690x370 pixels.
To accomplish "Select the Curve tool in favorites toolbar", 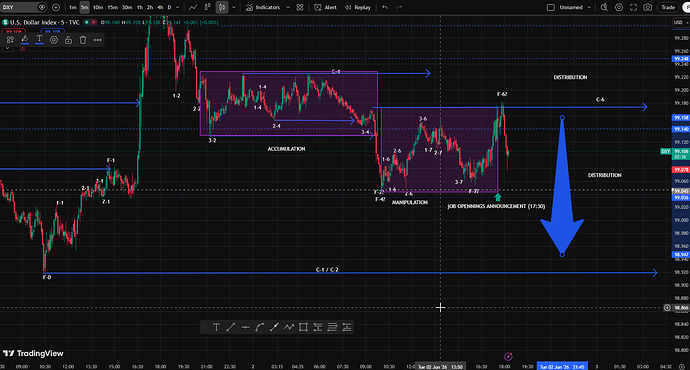I will [260, 327].
